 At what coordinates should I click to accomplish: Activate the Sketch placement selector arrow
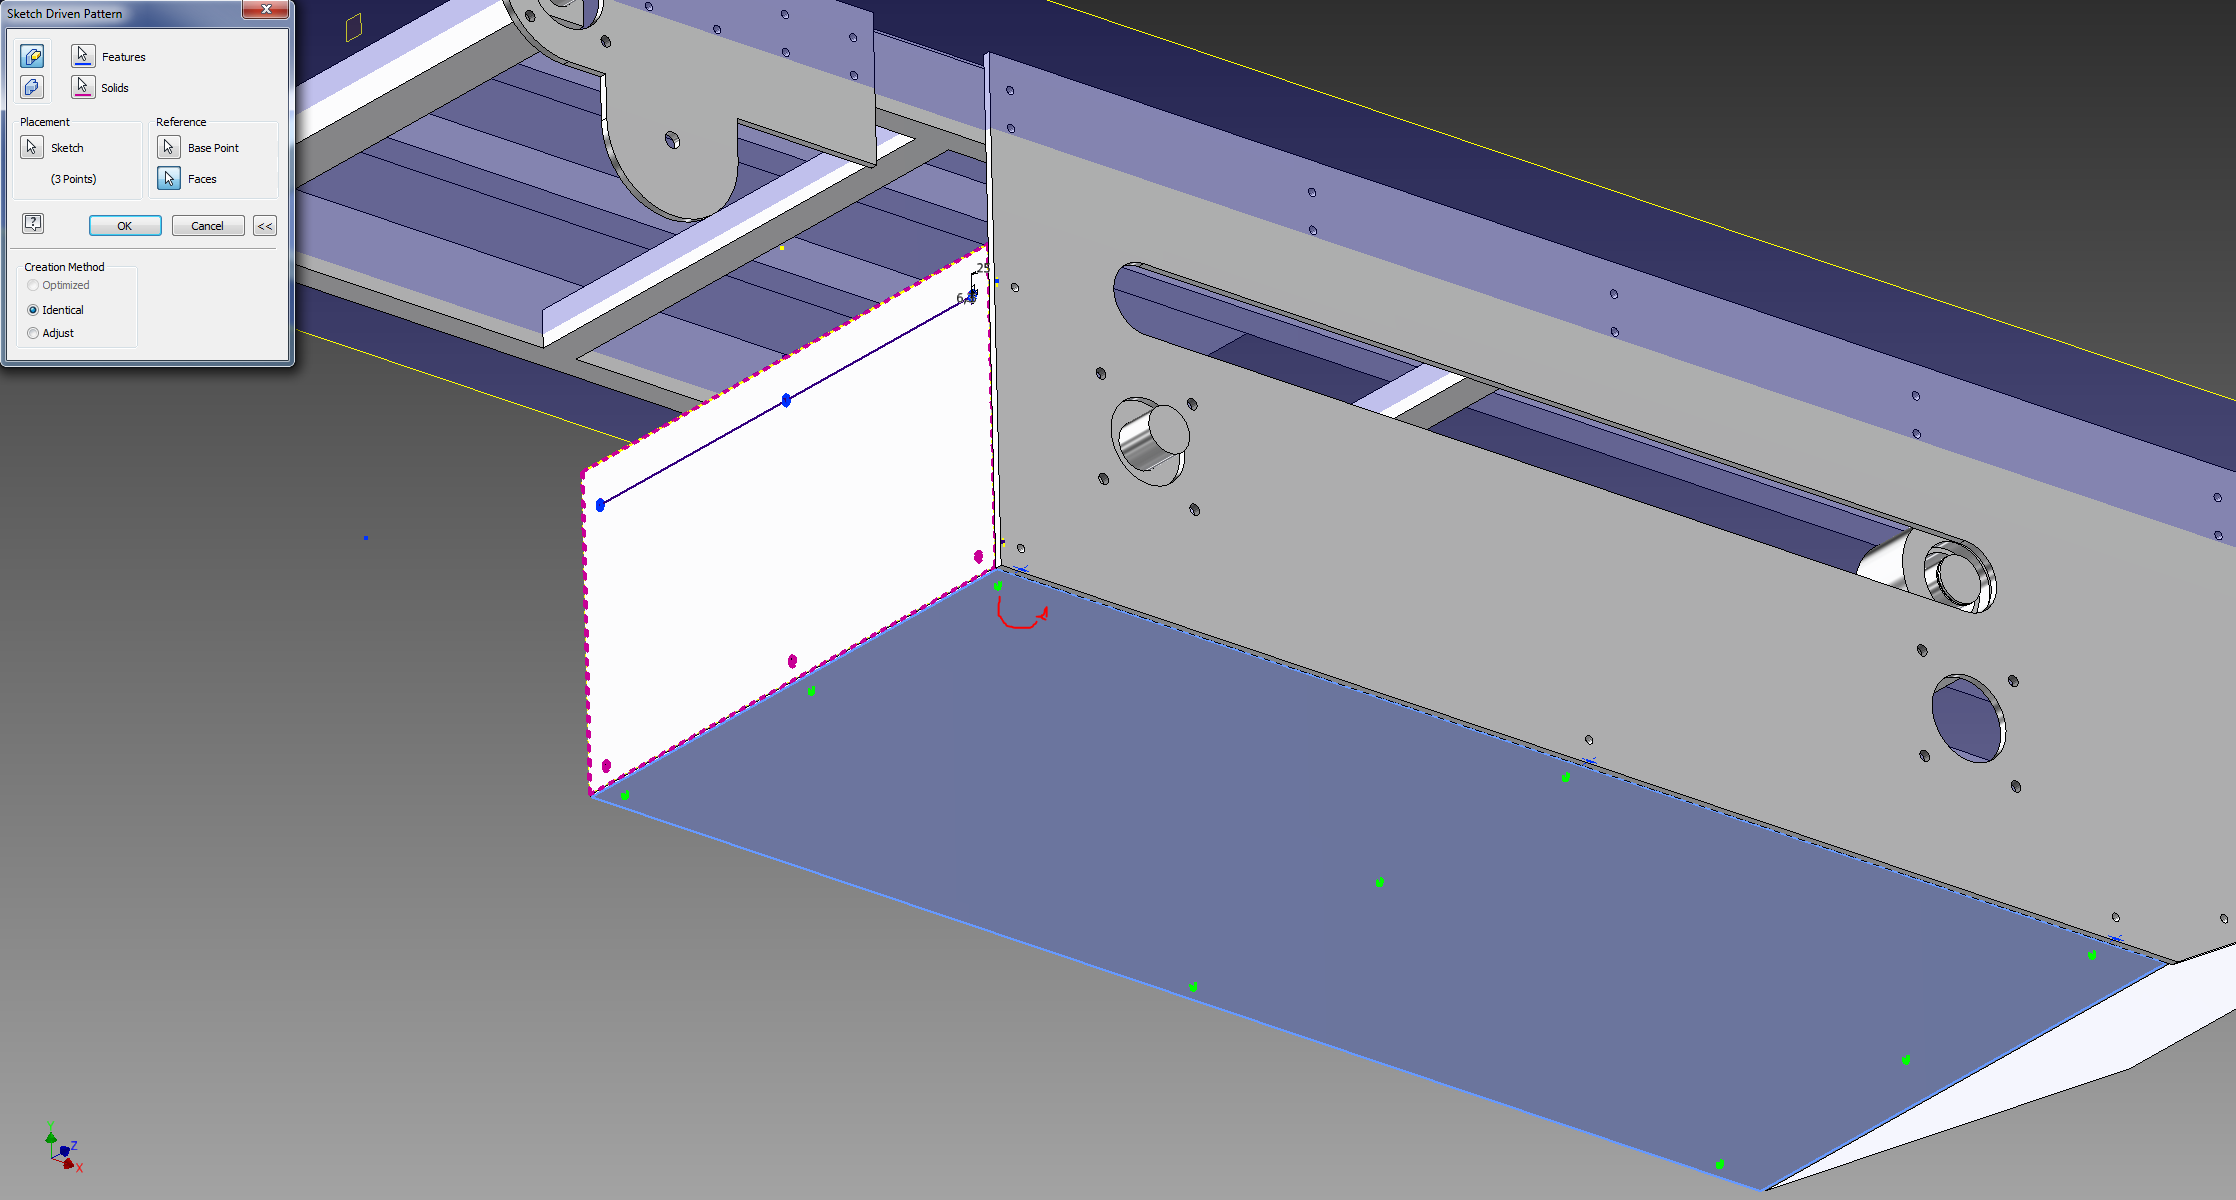pos(32,147)
